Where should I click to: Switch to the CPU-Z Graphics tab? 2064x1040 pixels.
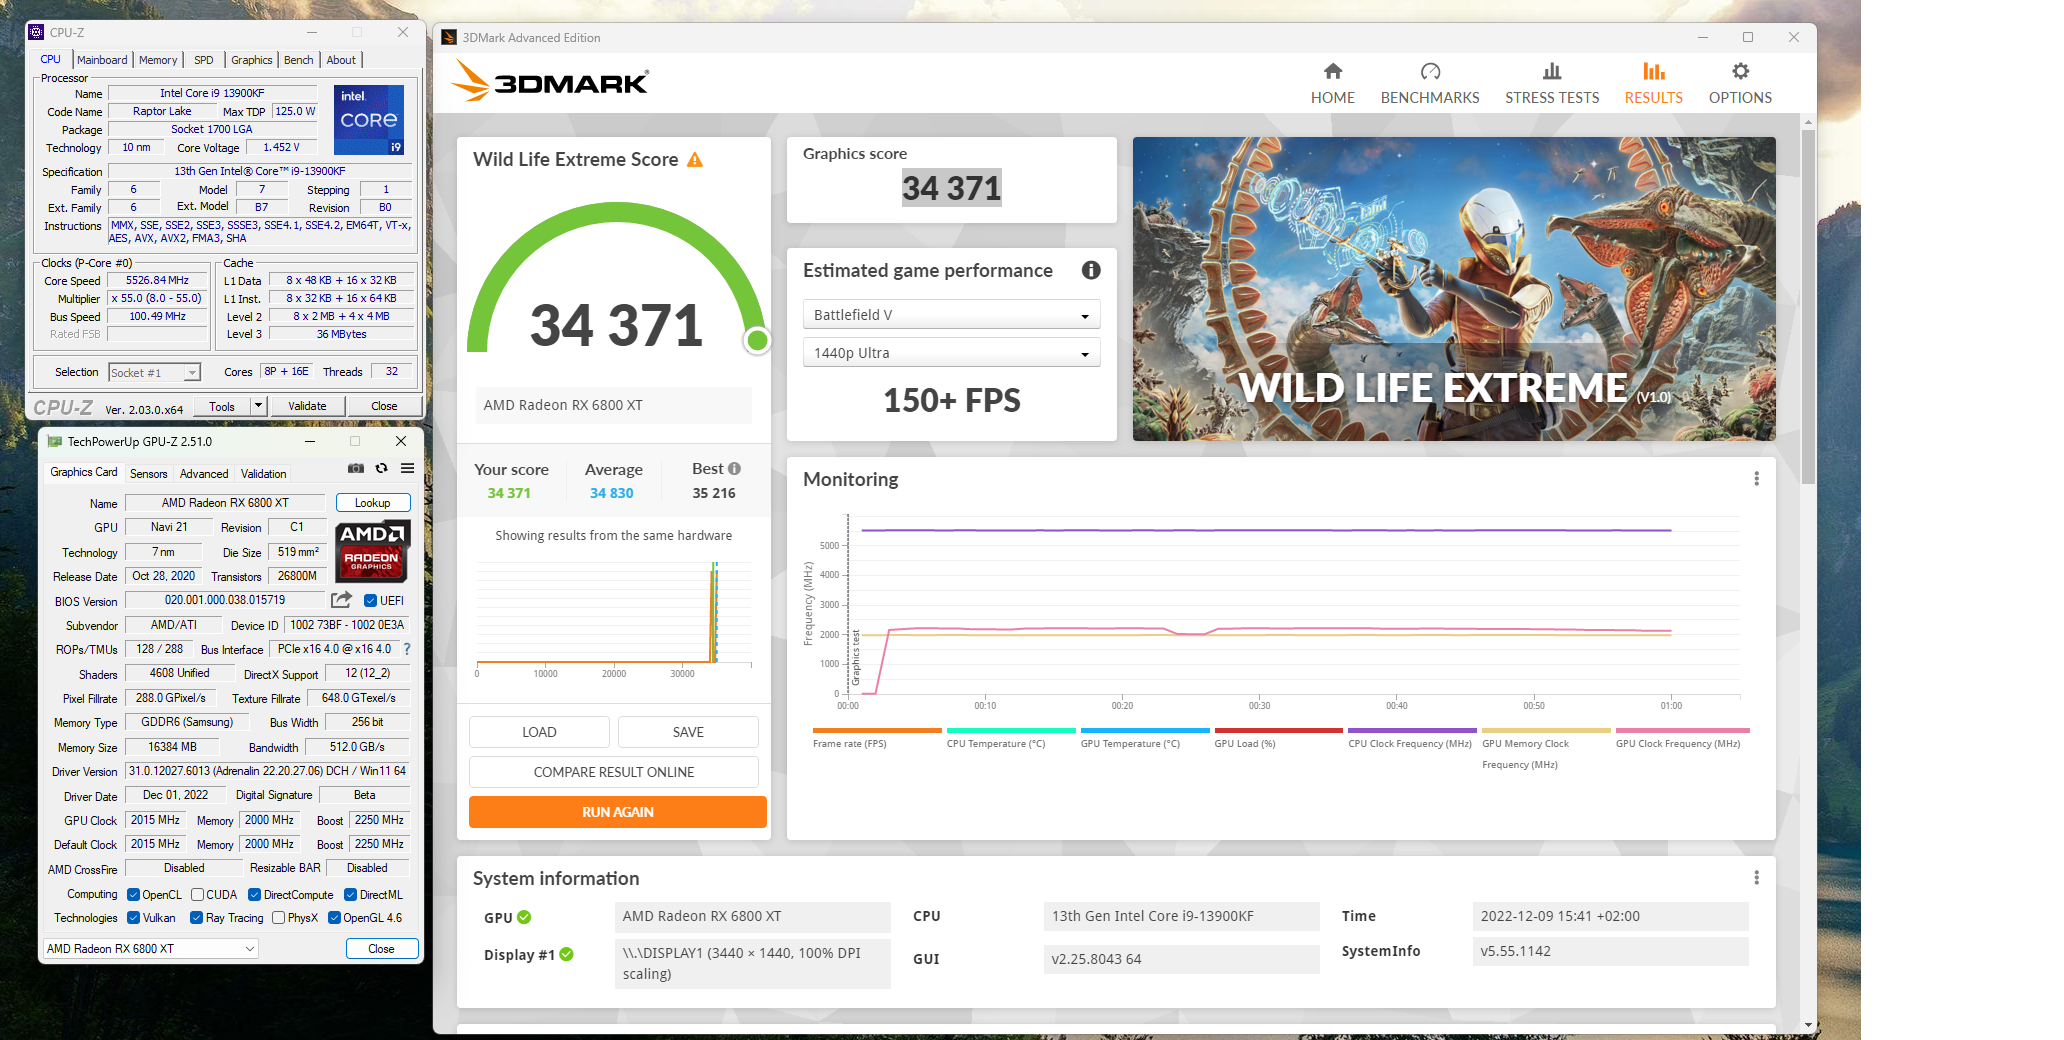tap(252, 60)
